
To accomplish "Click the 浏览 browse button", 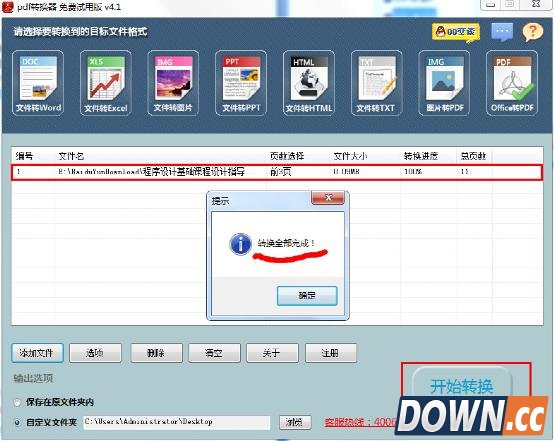I will tap(295, 422).
